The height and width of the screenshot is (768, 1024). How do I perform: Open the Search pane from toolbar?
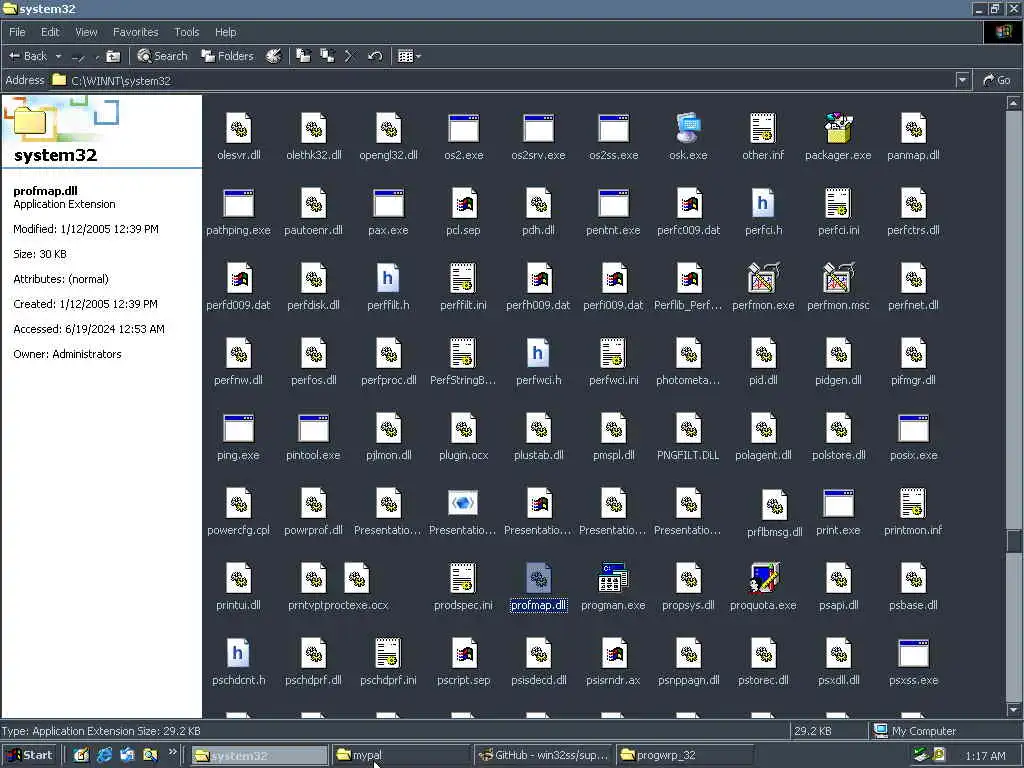(163, 56)
